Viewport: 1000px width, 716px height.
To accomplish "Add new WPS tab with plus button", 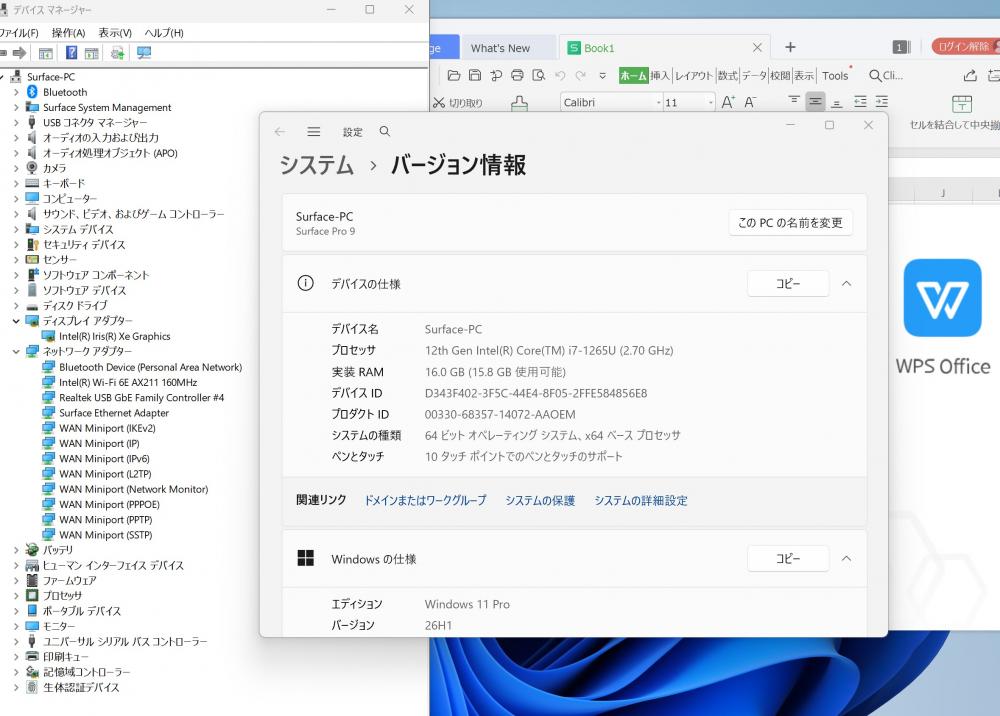I will 790,47.
